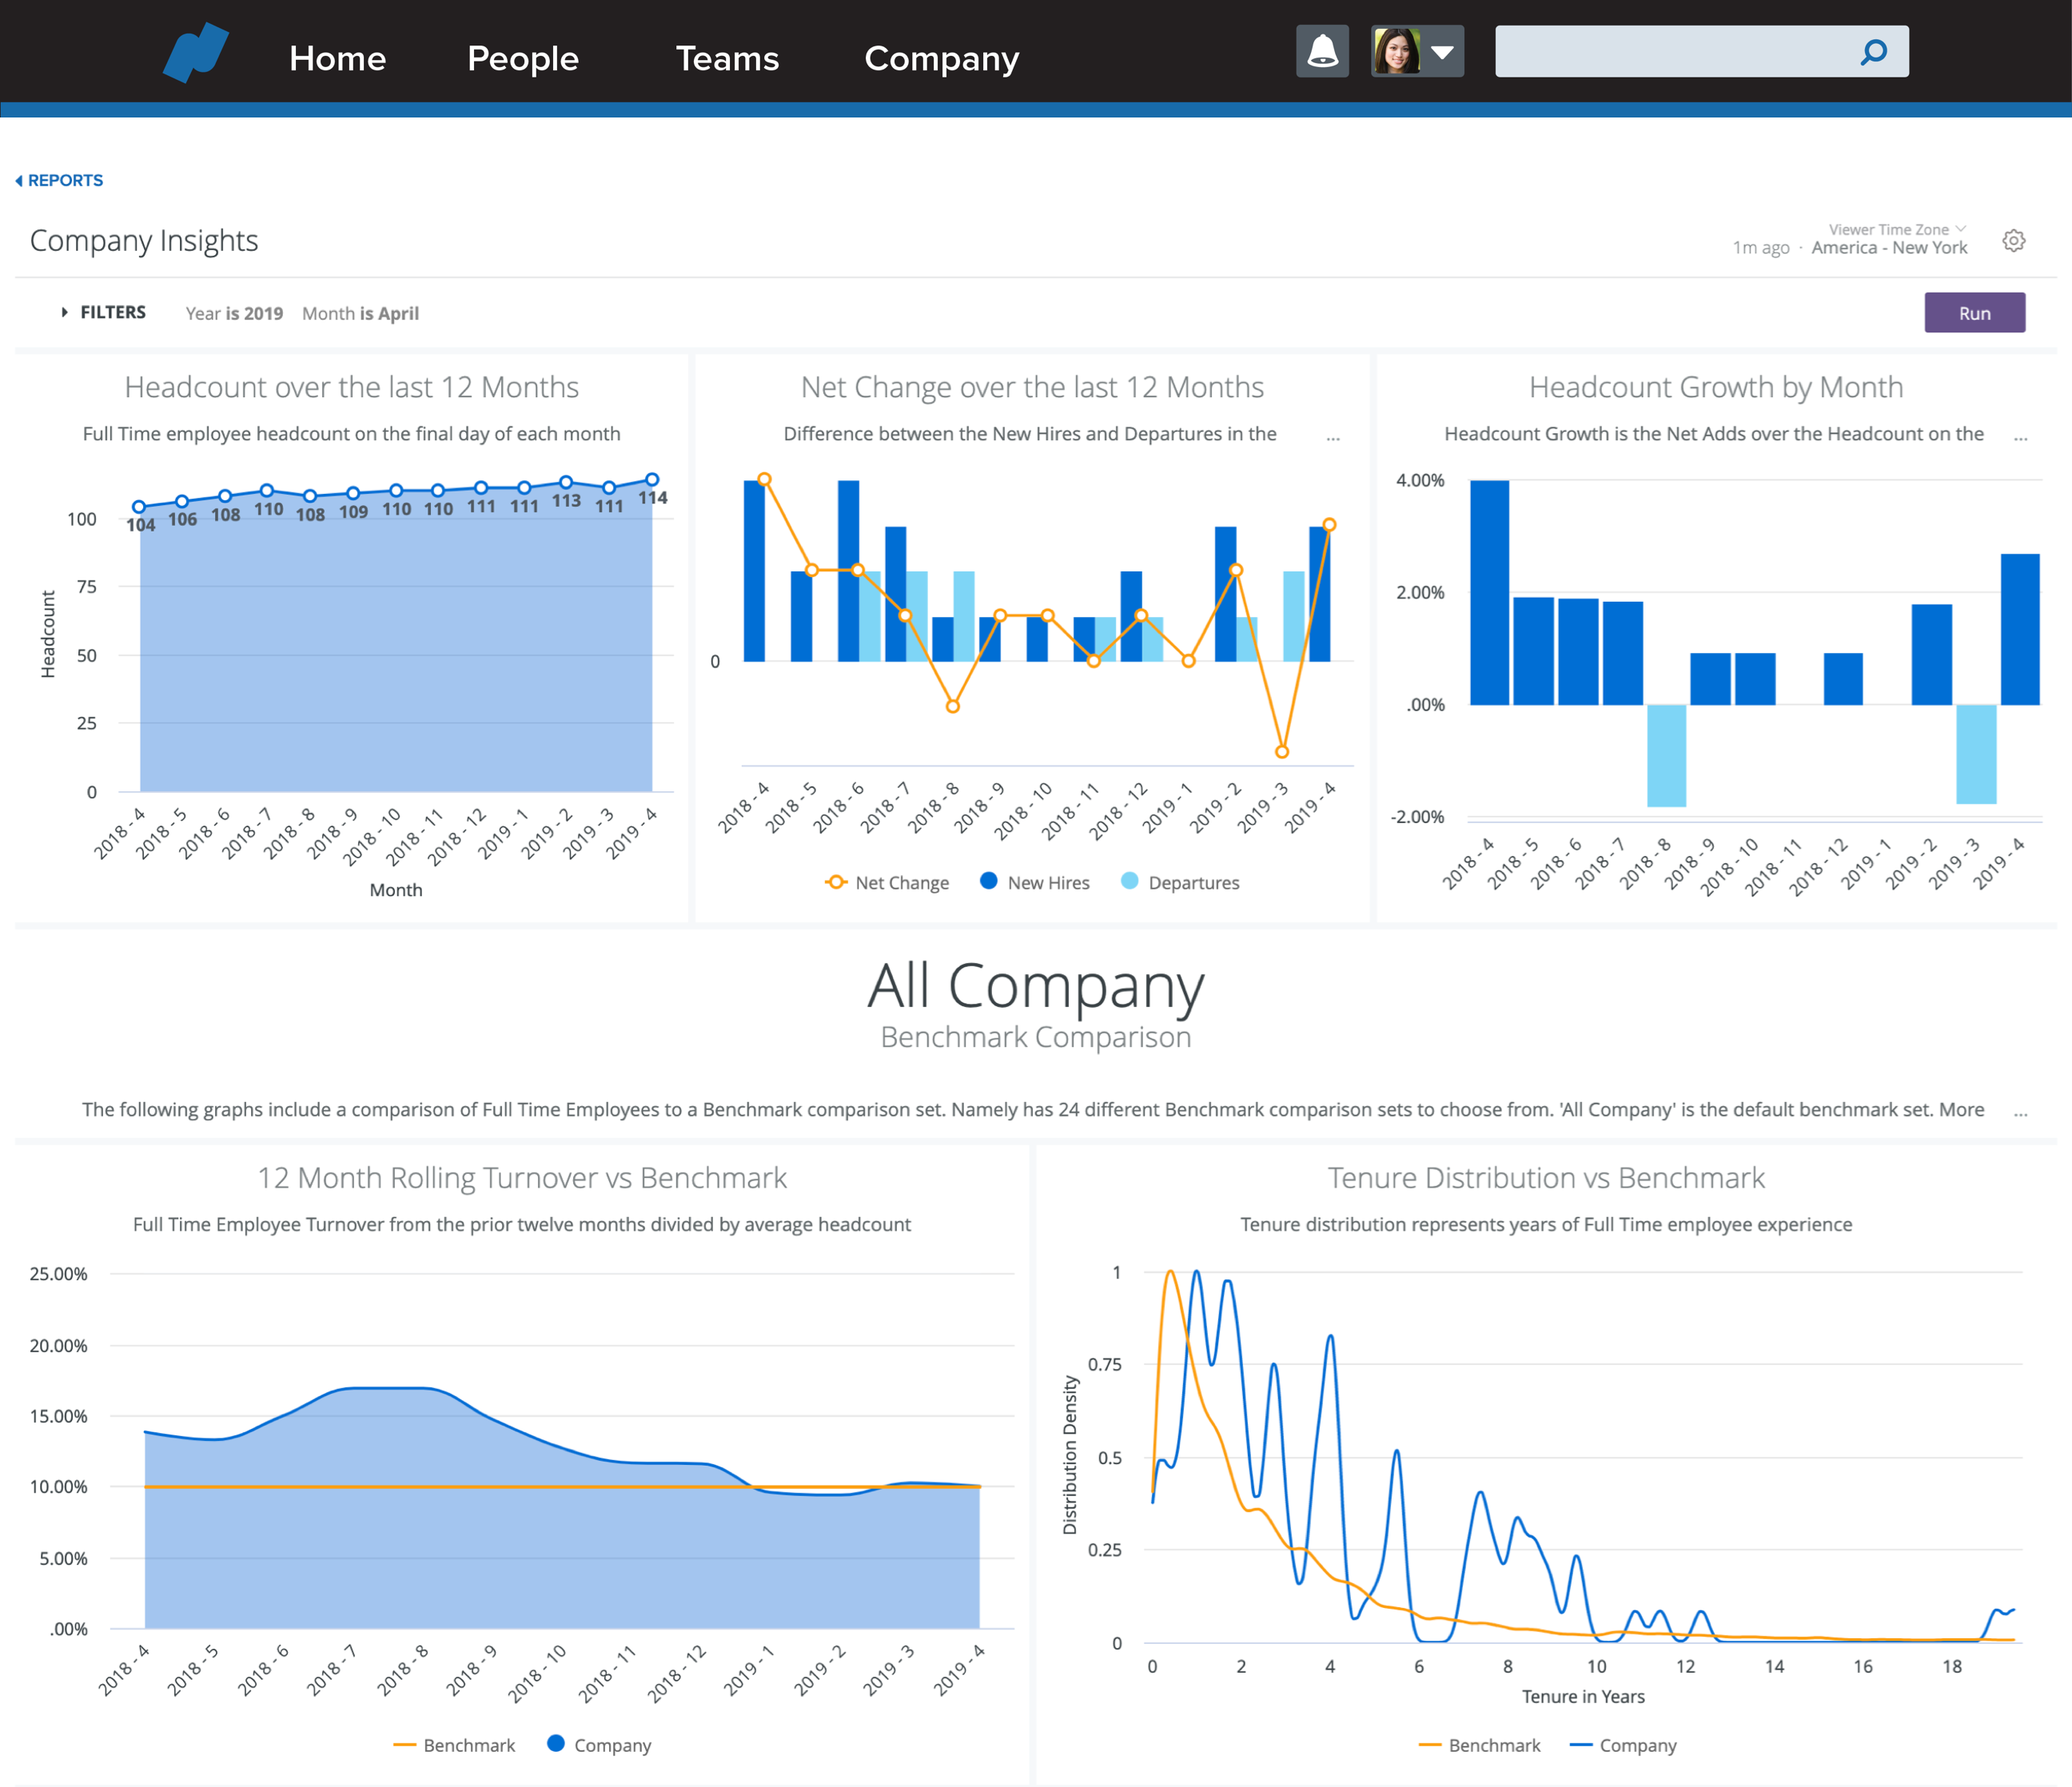Click the search magnifier icon

[x=1873, y=51]
